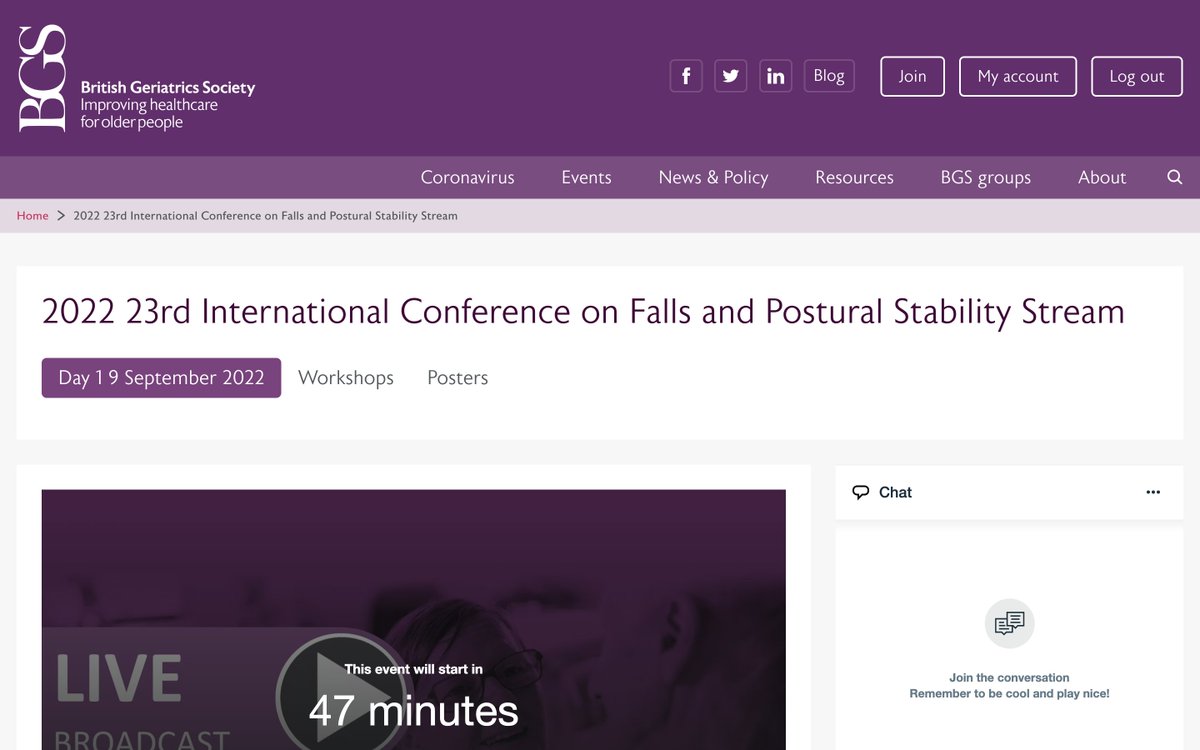Viewport: 1200px width, 750px height.
Task: Open the BGS Facebook page icon
Action: pos(686,76)
